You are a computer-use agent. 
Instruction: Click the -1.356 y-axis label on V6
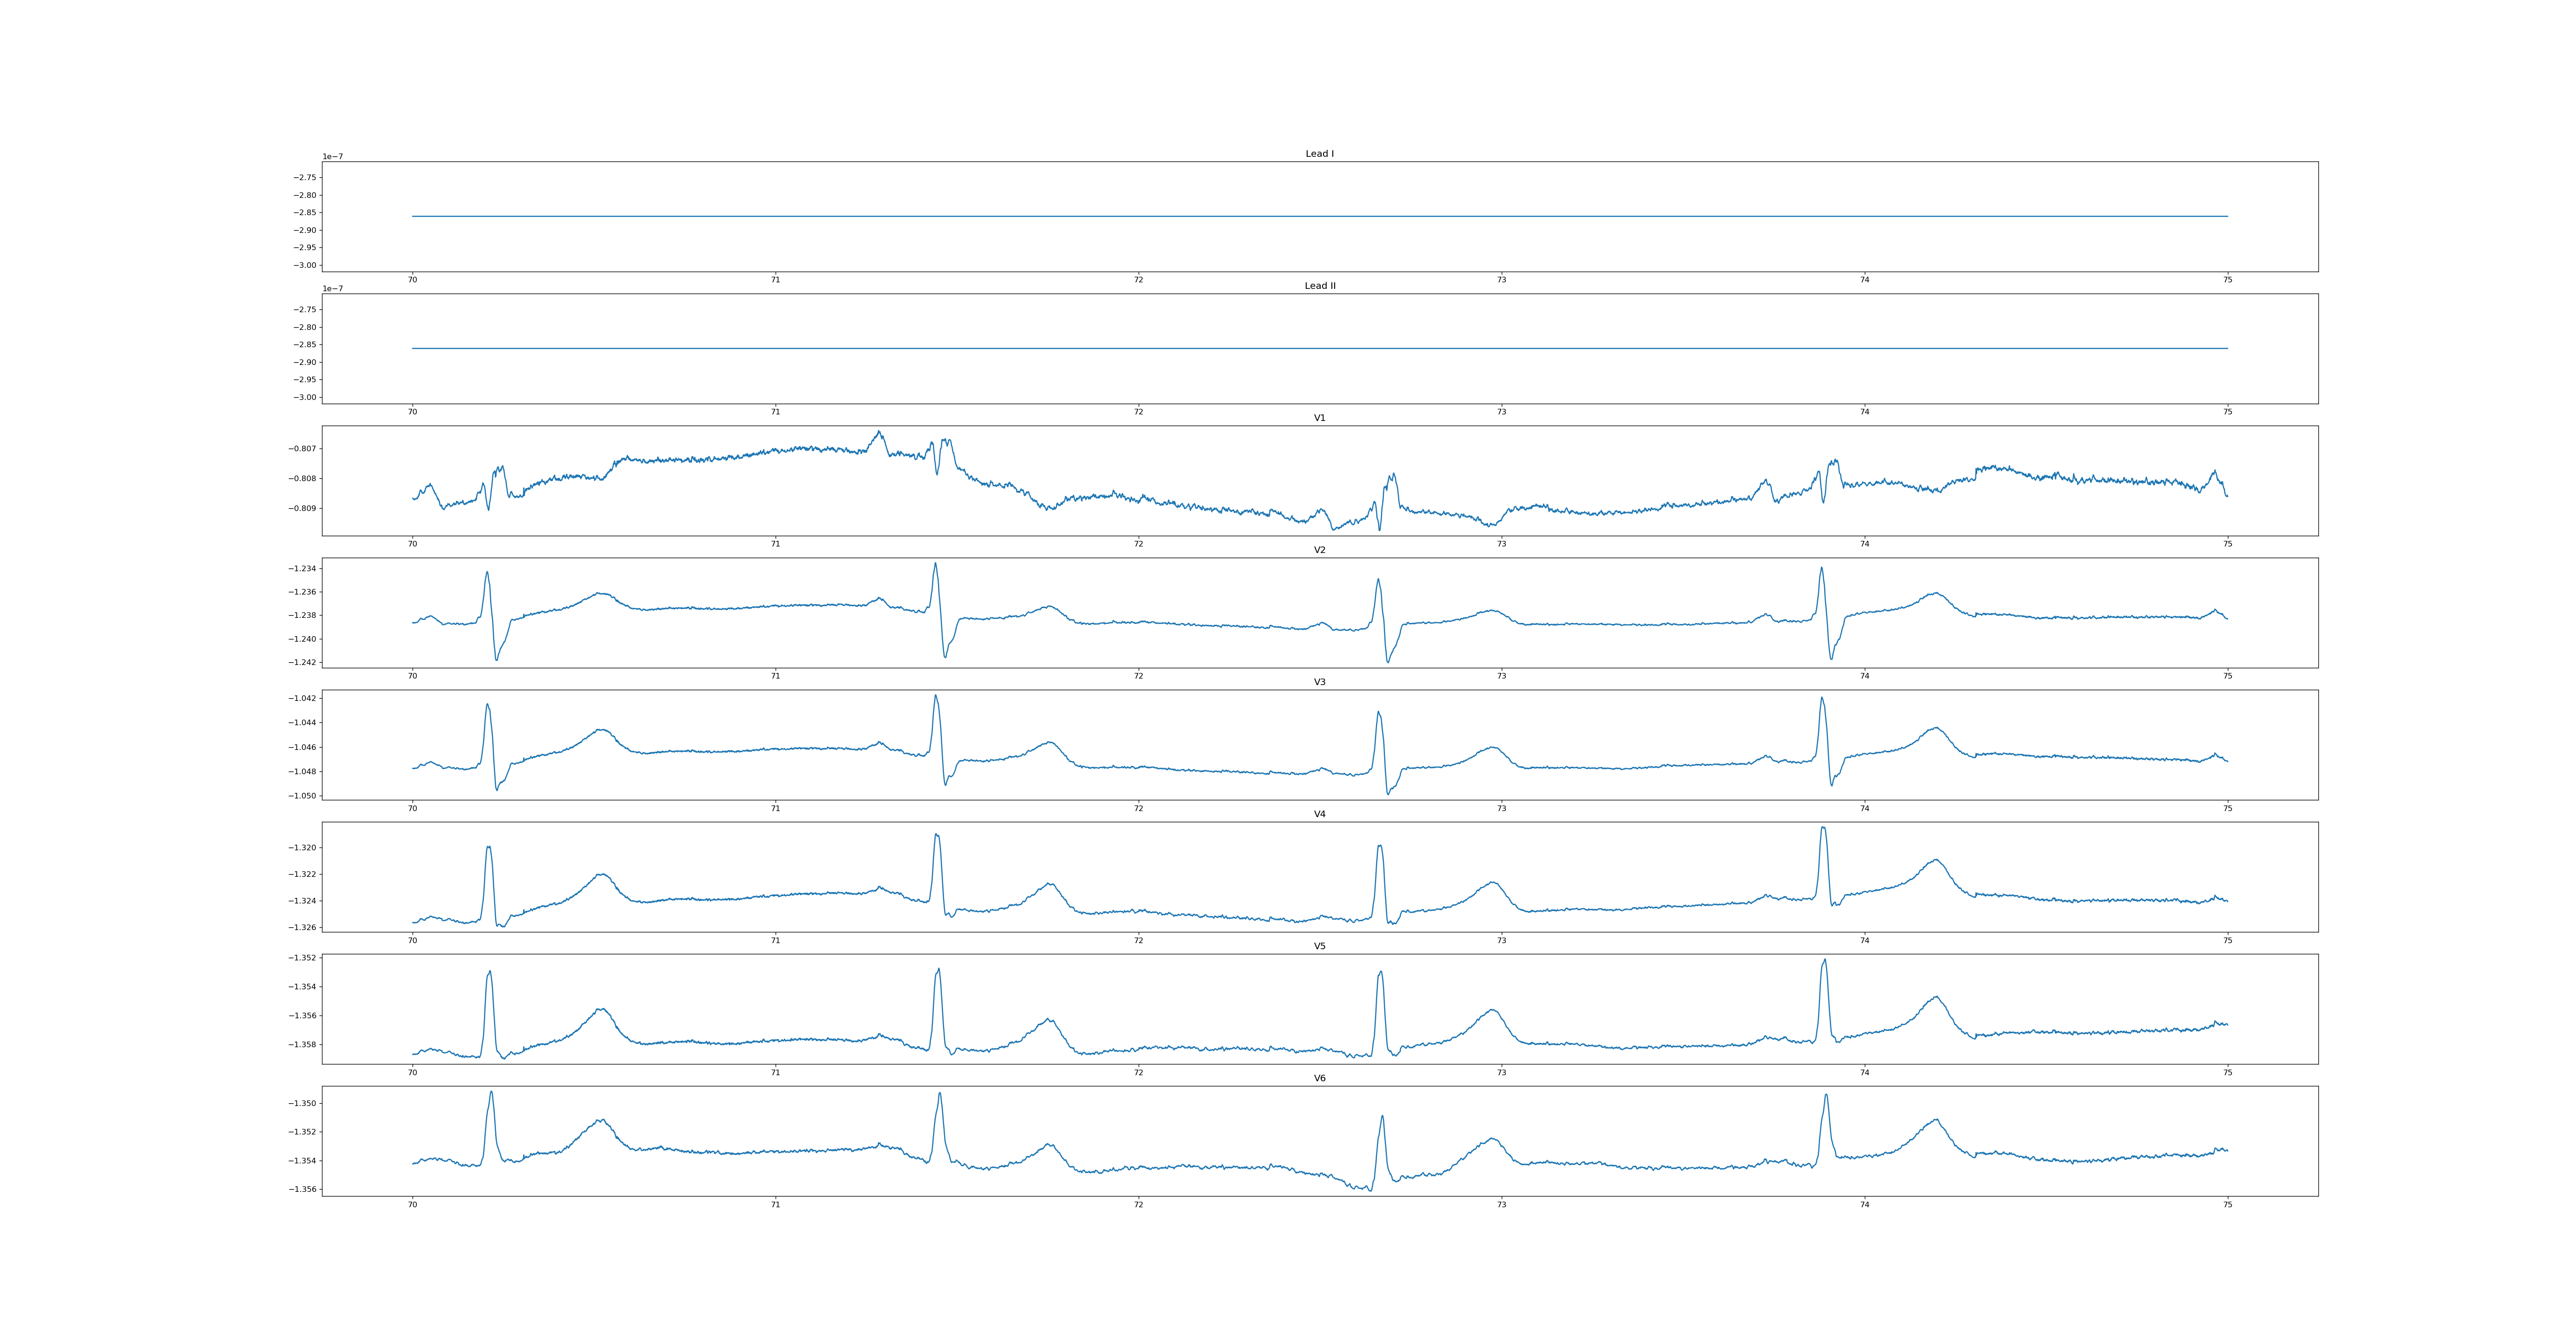coord(303,1190)
